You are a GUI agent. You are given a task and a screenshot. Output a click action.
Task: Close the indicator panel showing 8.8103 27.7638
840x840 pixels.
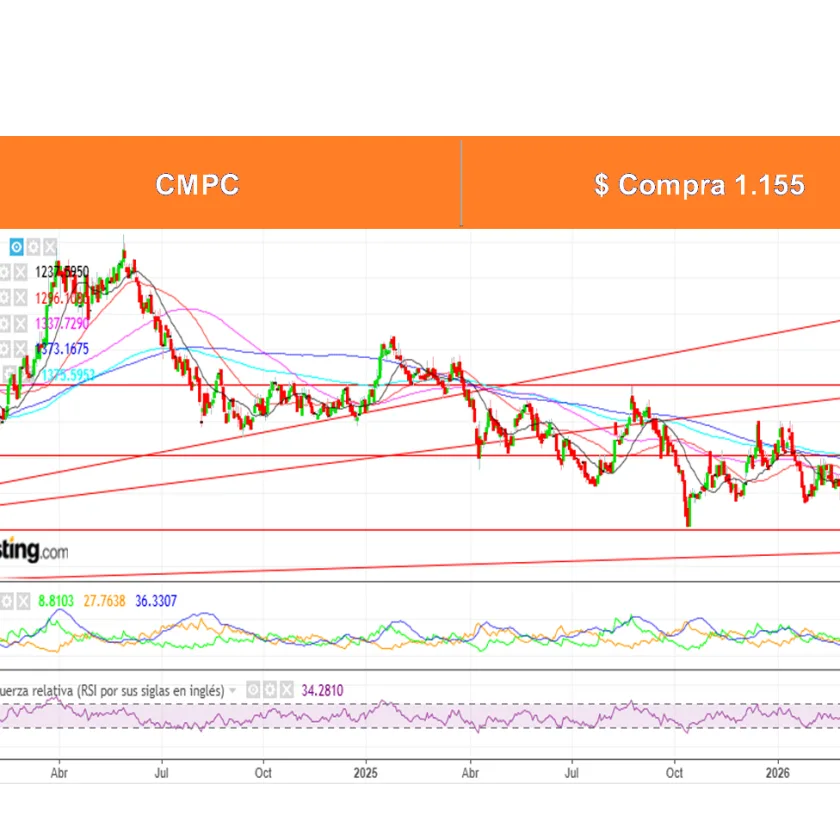[21, 600]
